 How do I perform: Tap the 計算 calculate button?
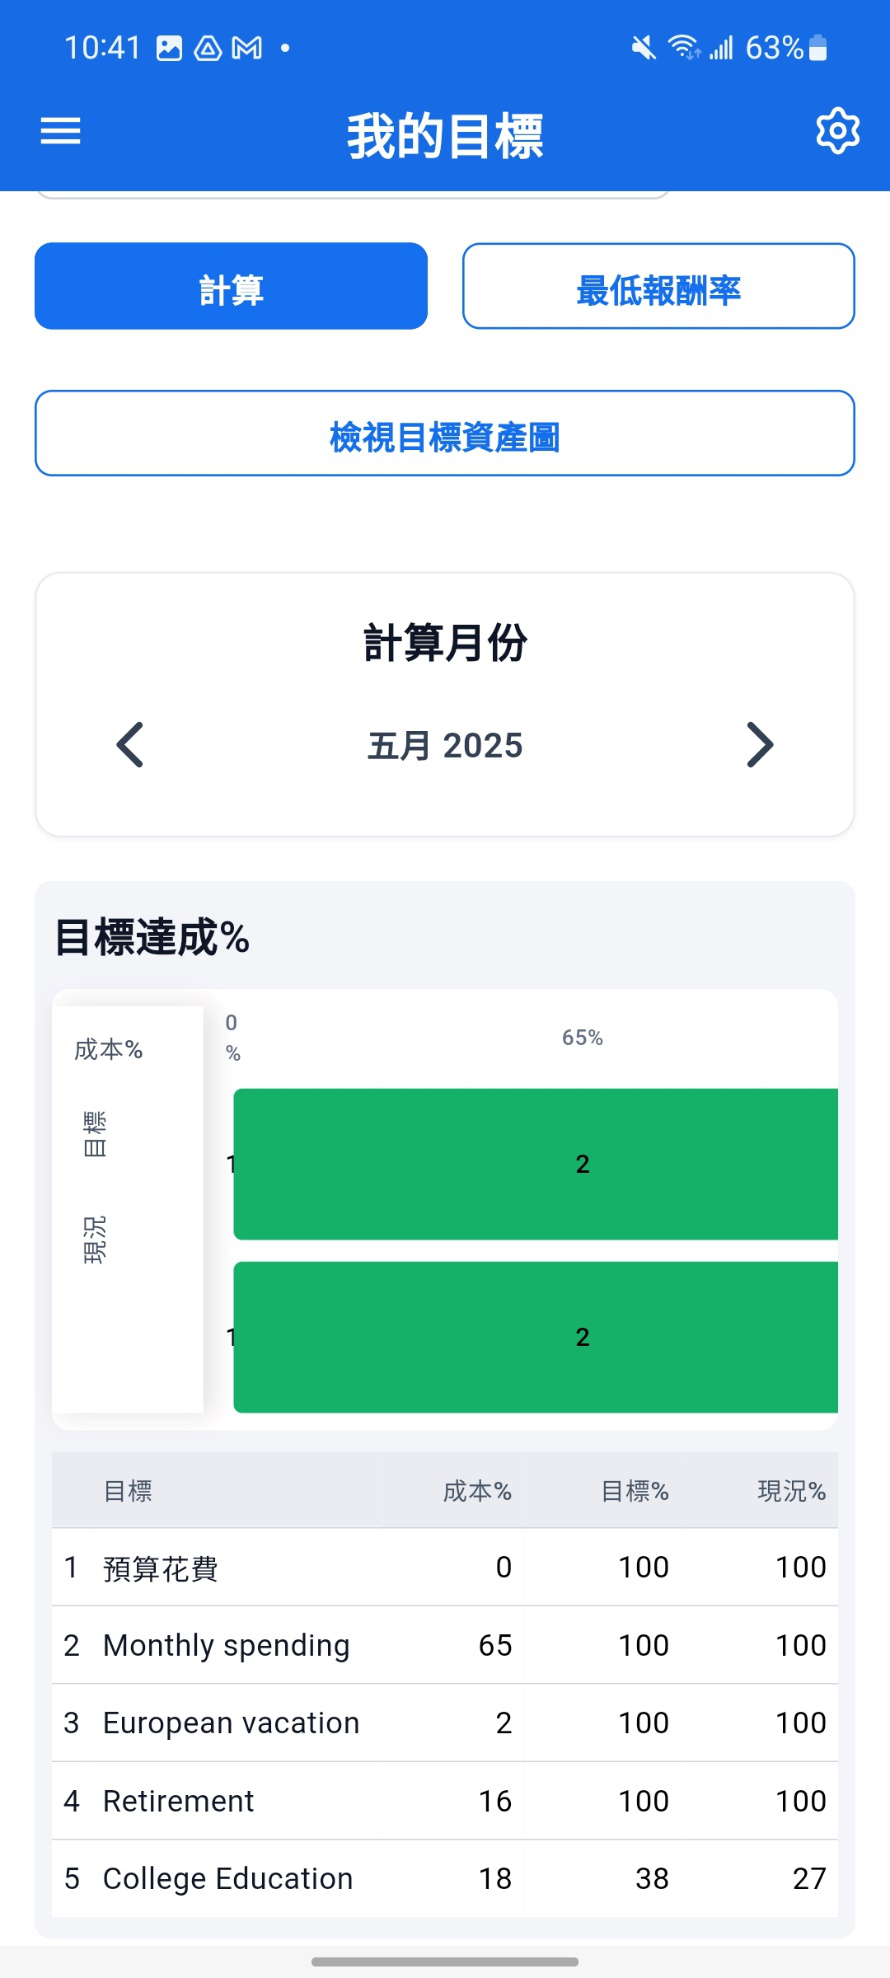(x=231, y=286)
